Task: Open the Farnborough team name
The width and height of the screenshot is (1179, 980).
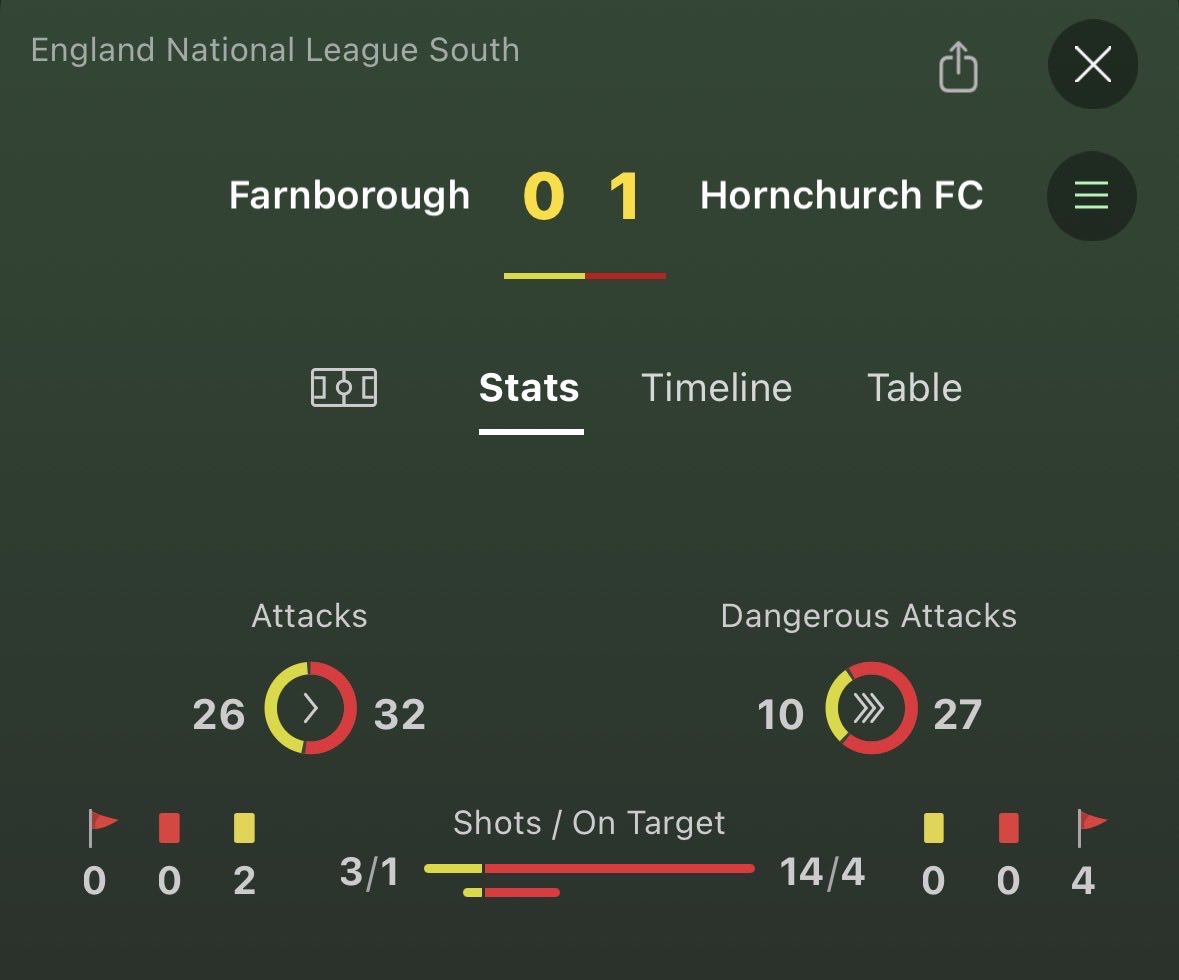Action: tap(349, 195)
